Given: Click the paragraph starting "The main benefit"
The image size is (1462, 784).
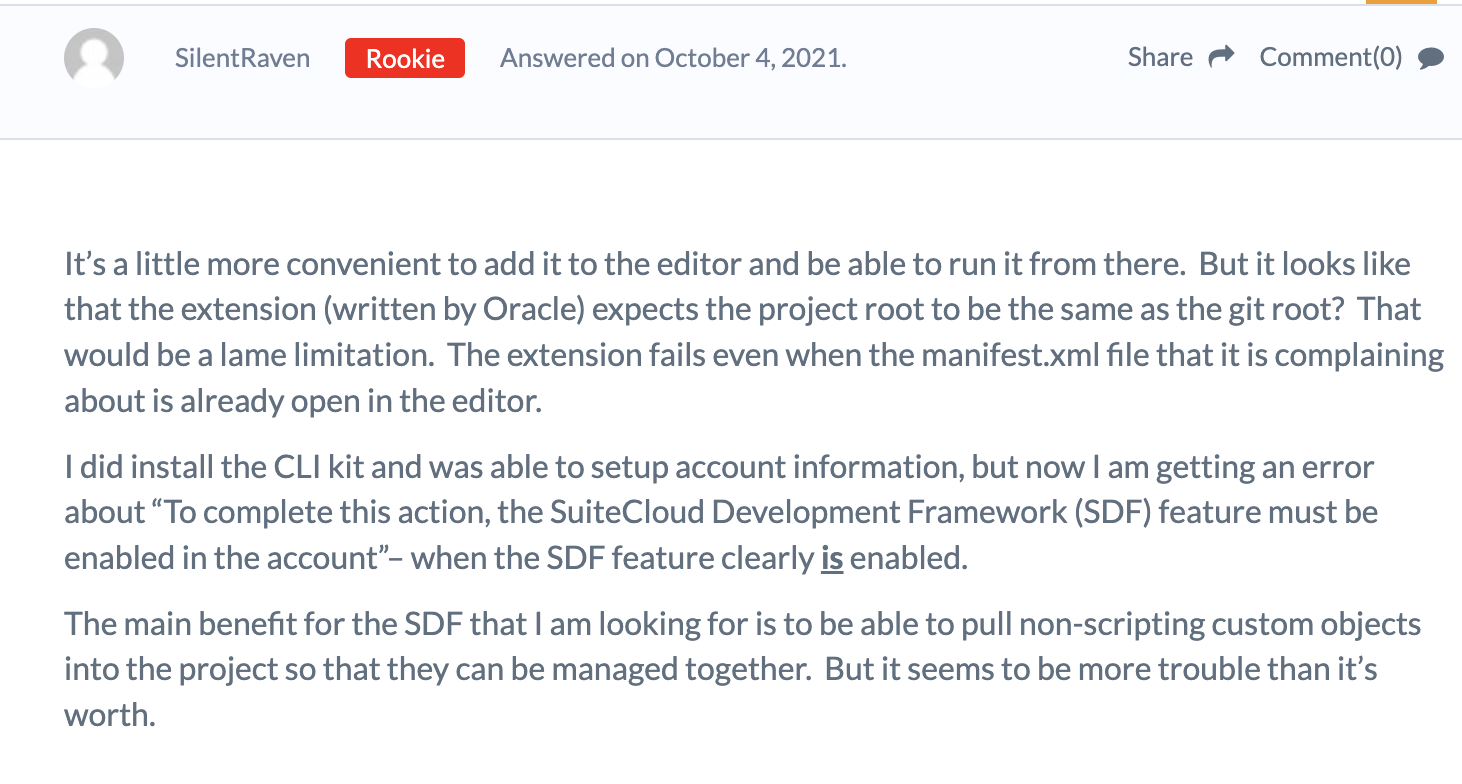Looking at the screenshot, I should [x=743, y=669].
